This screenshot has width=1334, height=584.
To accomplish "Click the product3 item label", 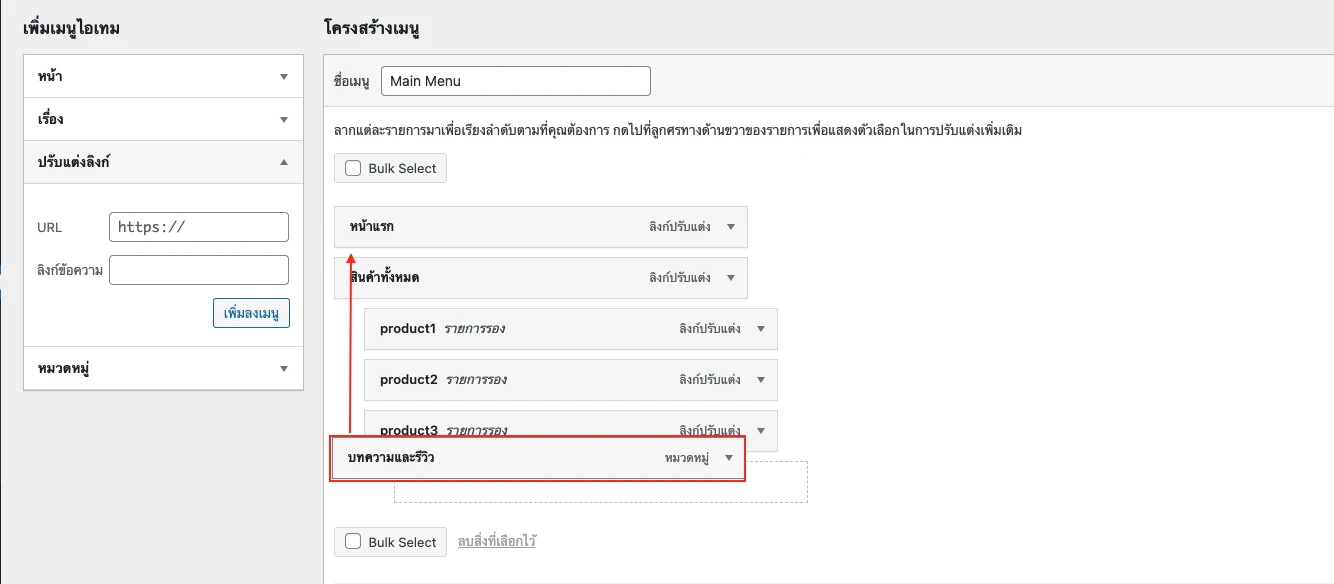I will click(409, 431).
